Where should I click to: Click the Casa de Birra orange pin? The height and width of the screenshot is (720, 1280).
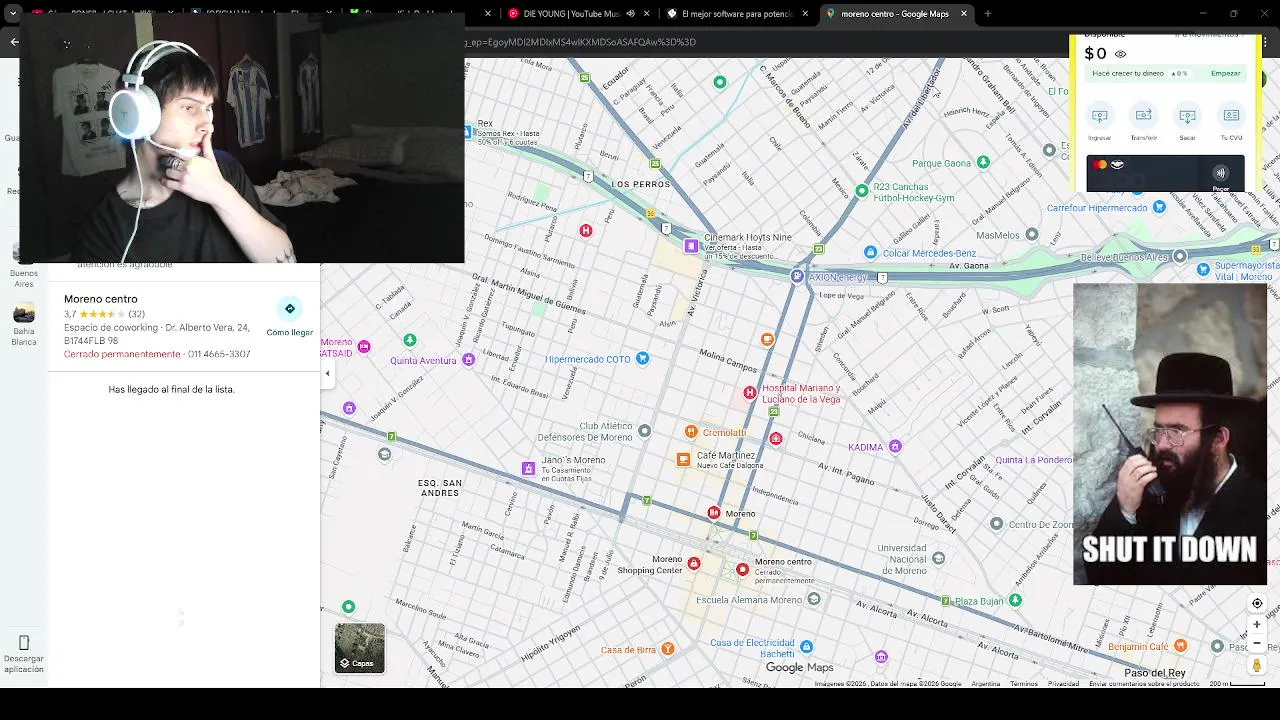(x=667, y=648)
